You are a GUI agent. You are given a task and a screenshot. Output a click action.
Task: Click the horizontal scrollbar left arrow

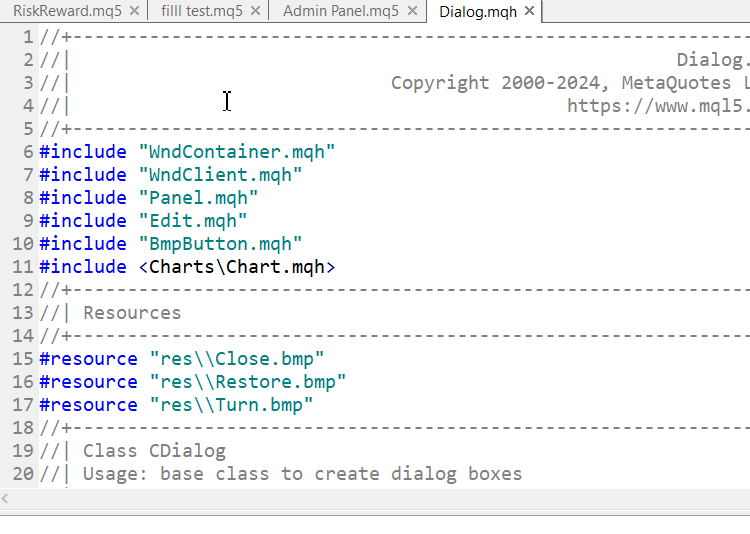pyautogui.click(x=5, y=499)
